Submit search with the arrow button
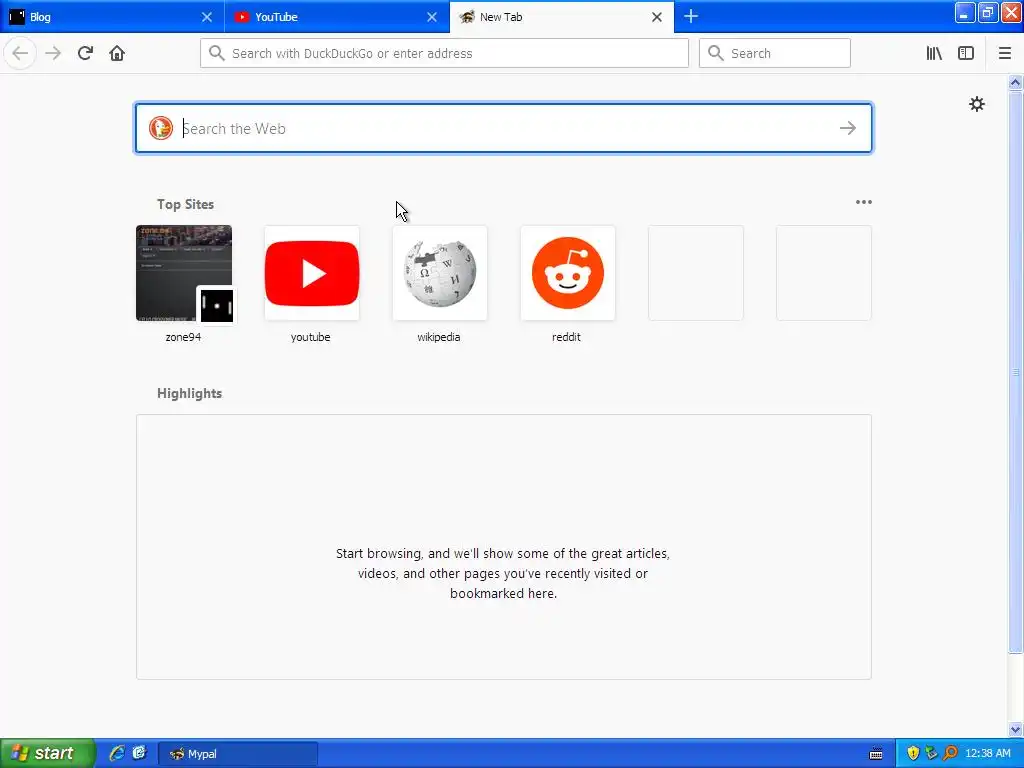The height and width of the screenshot is (768, 1024). (848, 128)
